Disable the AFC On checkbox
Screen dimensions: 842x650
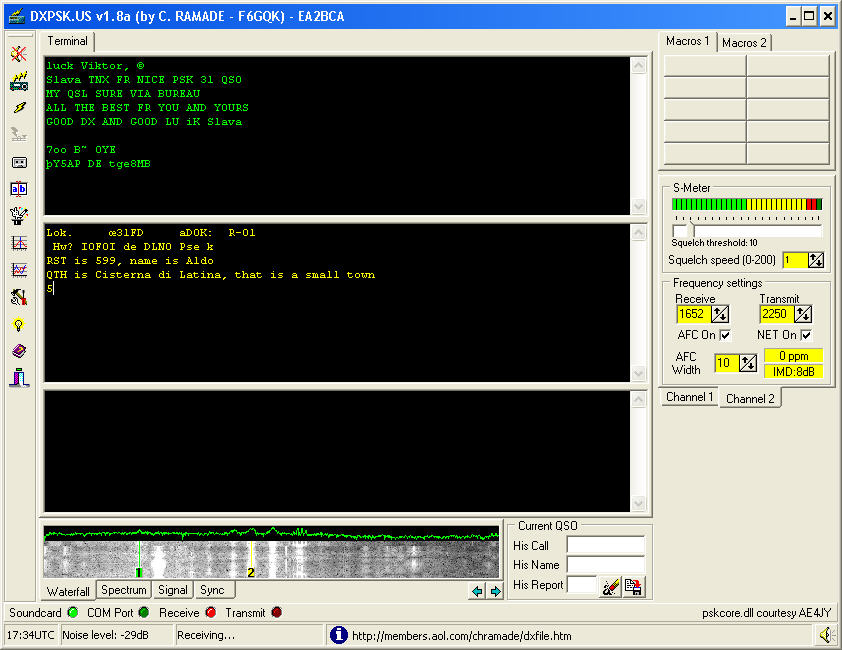pyautogui.click(x=725, y=335)
